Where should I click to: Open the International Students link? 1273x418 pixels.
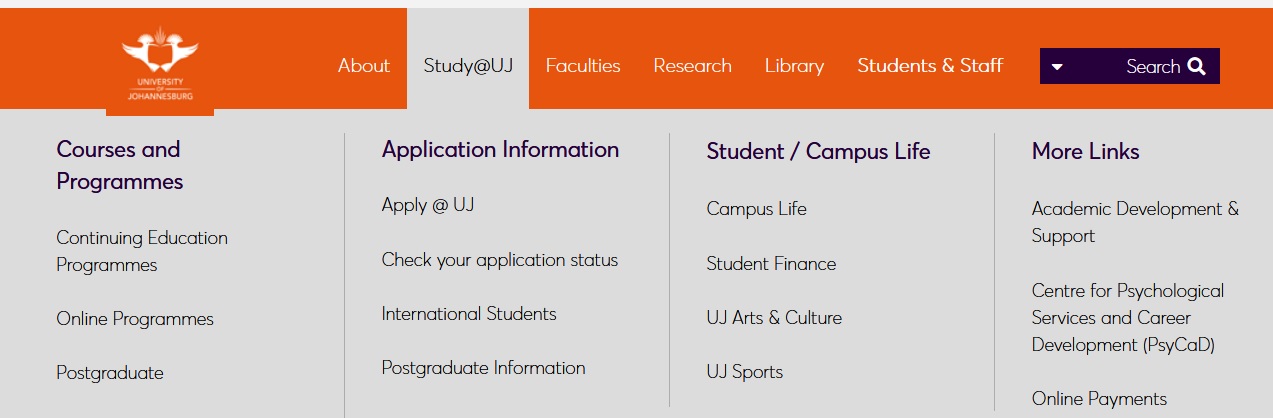(469, 314)
